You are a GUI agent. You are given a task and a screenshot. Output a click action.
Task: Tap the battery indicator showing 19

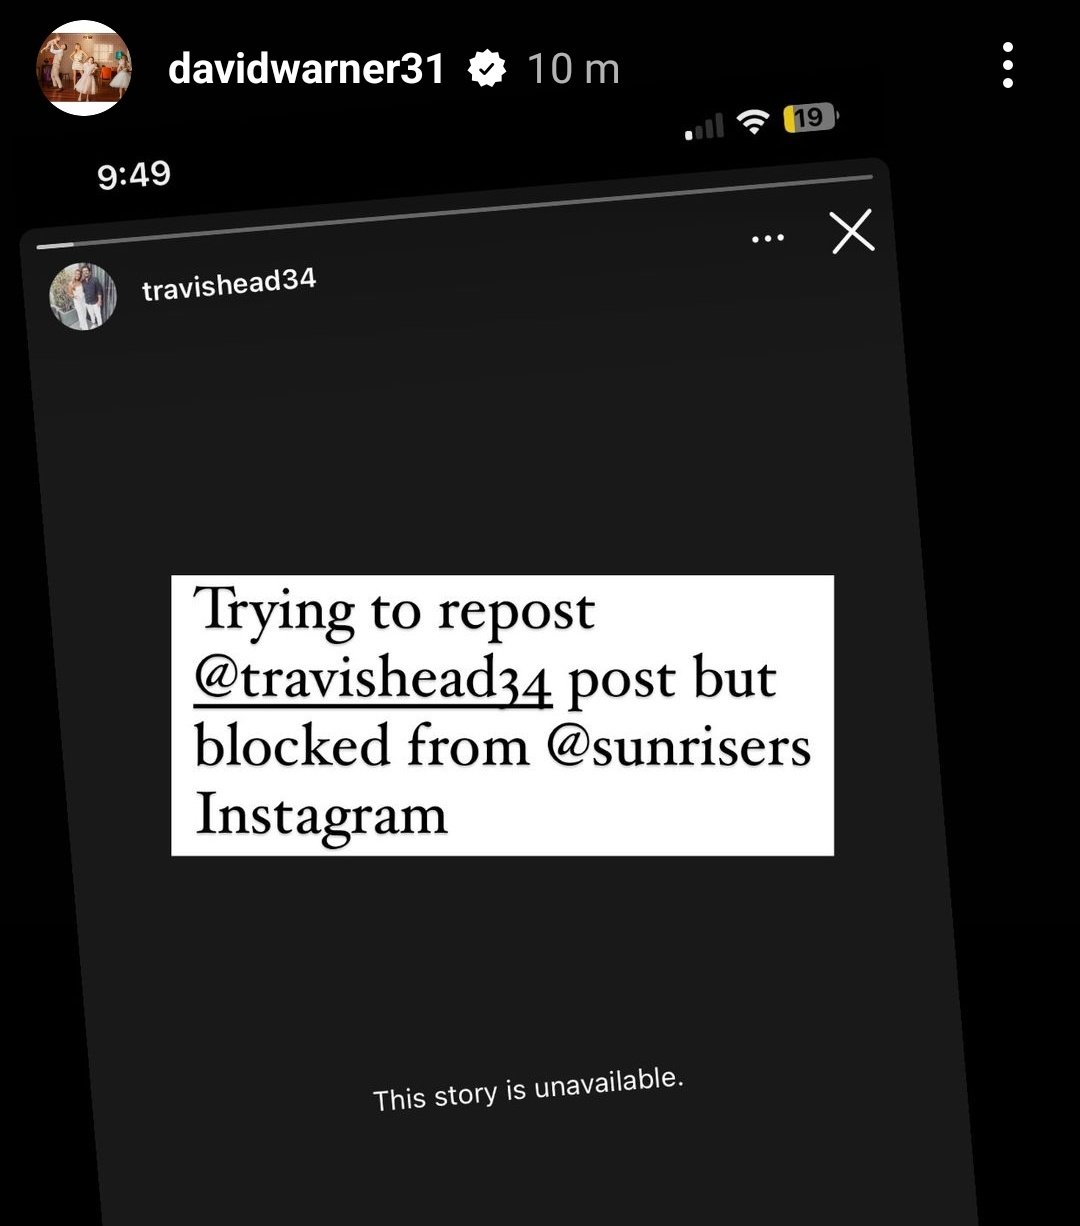tap(810, 118)
